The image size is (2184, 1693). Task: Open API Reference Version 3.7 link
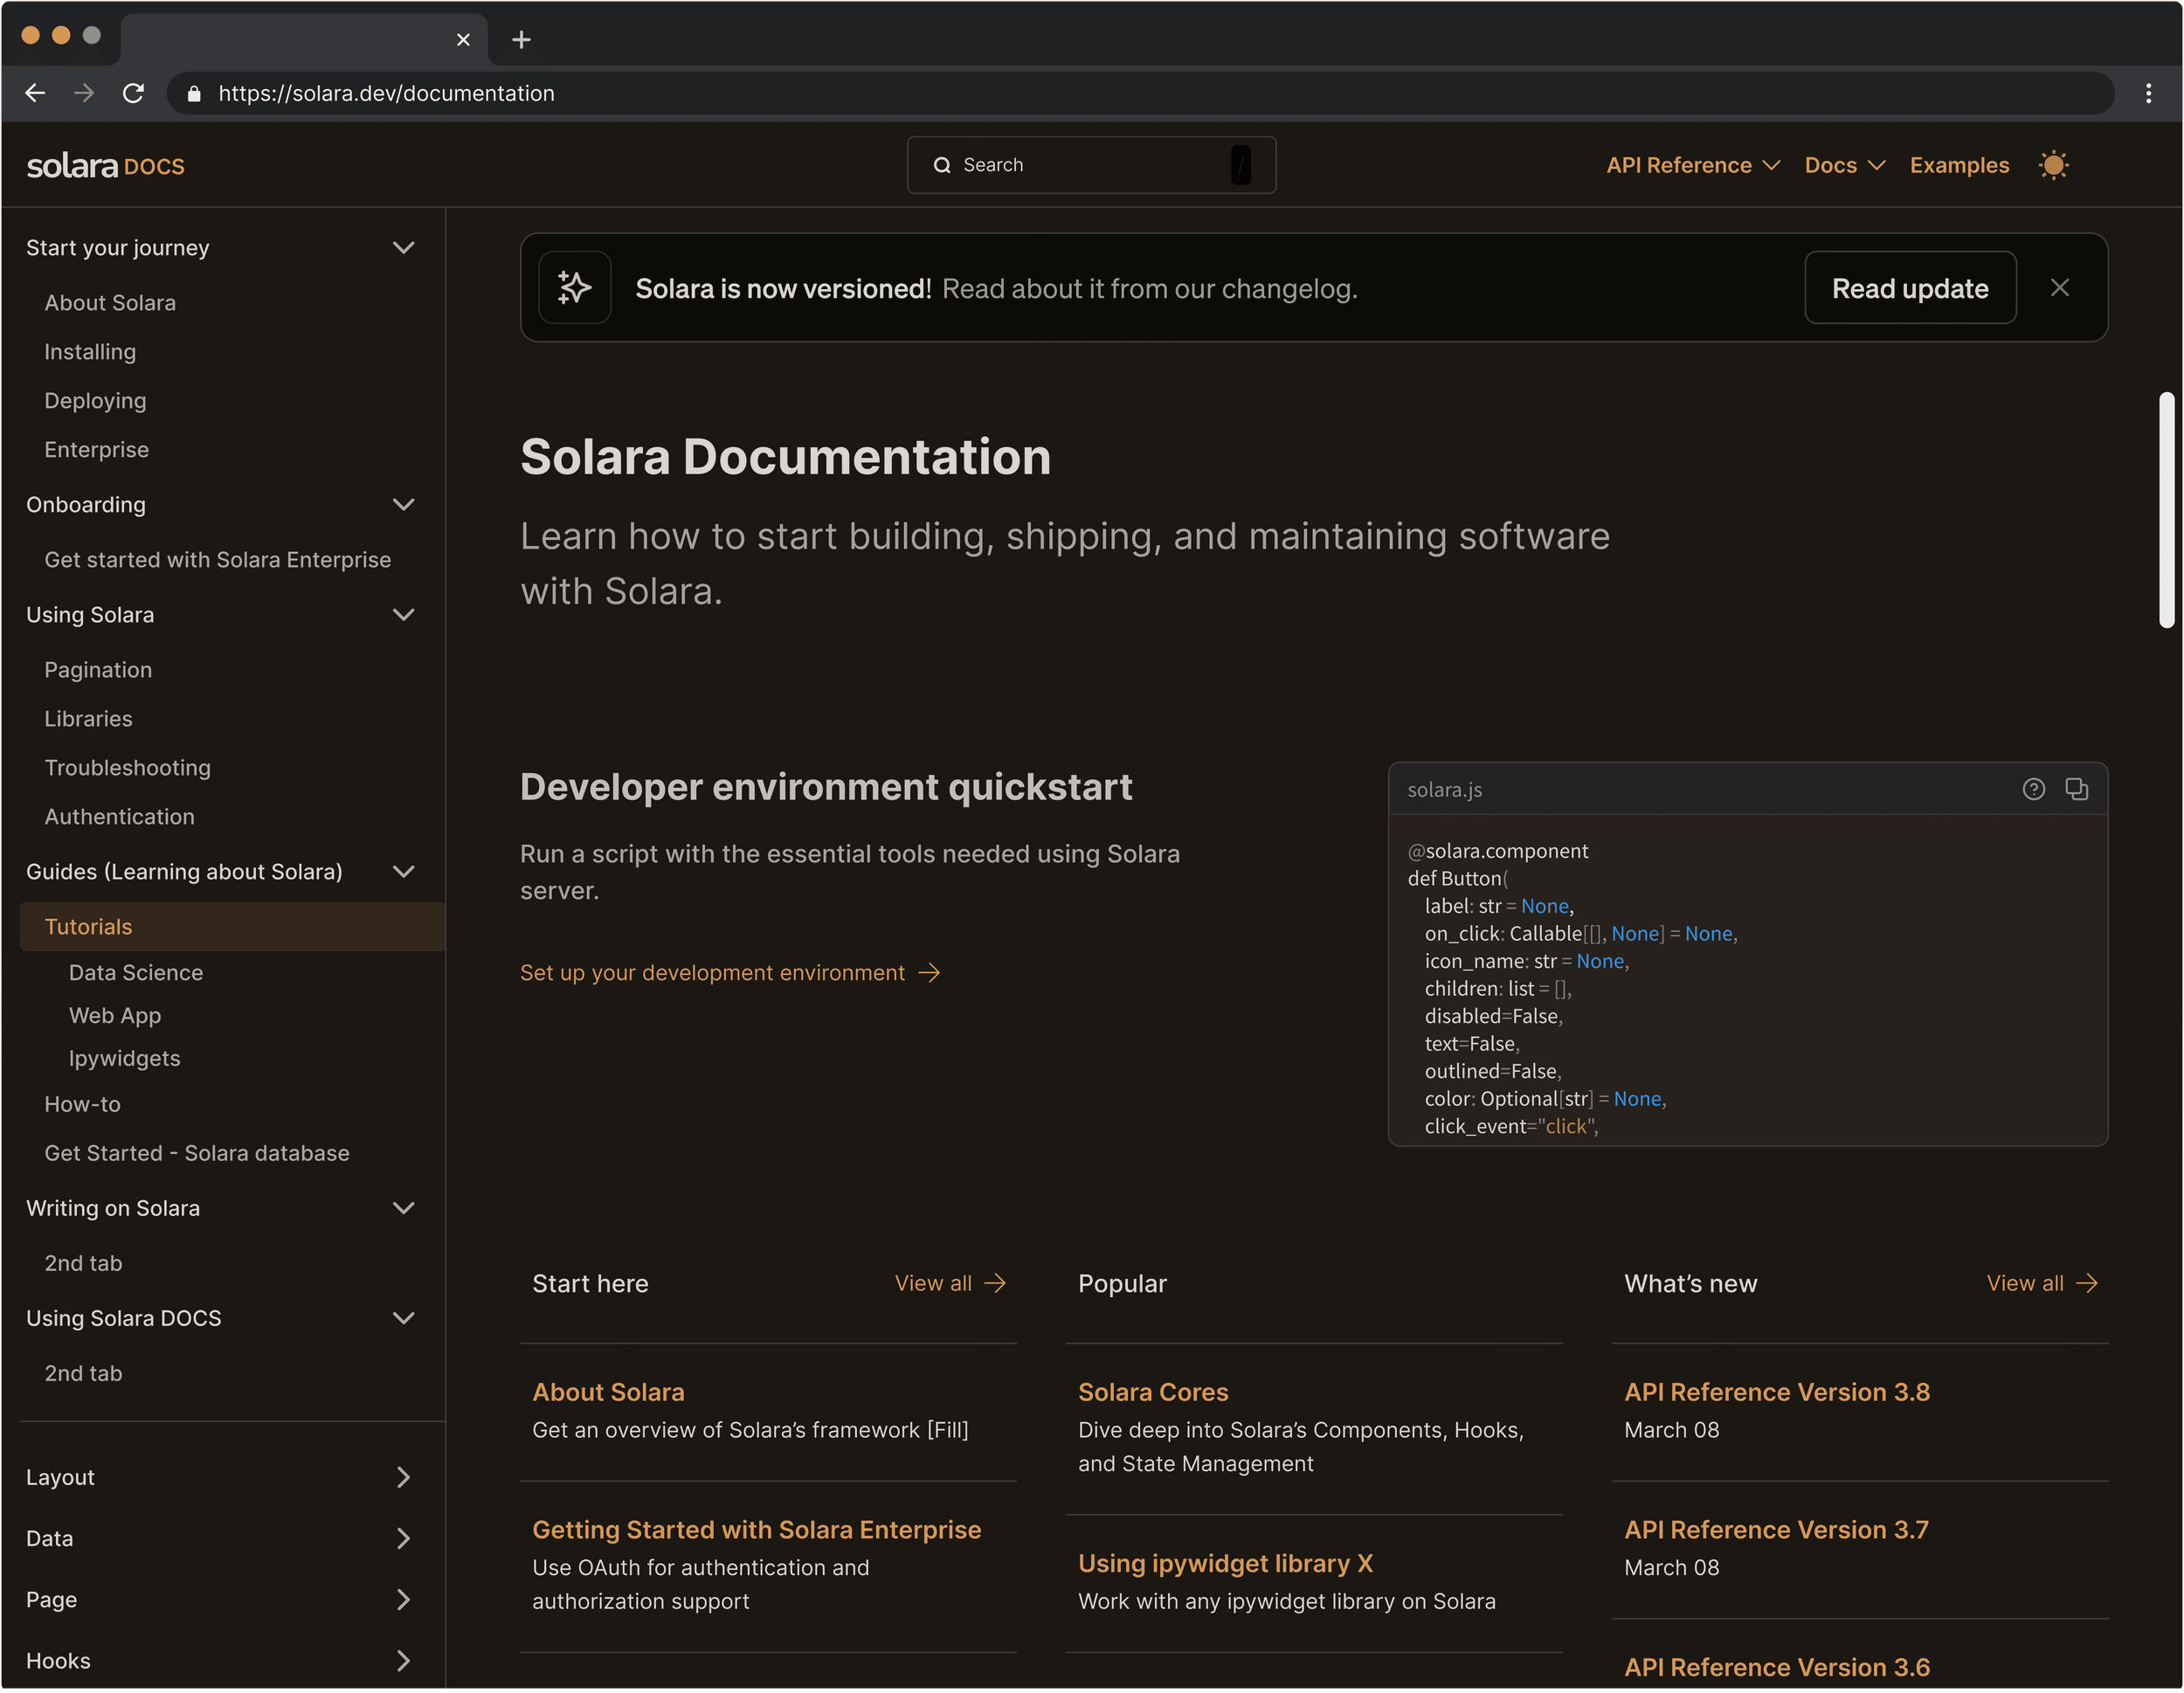point(1775,1530)
